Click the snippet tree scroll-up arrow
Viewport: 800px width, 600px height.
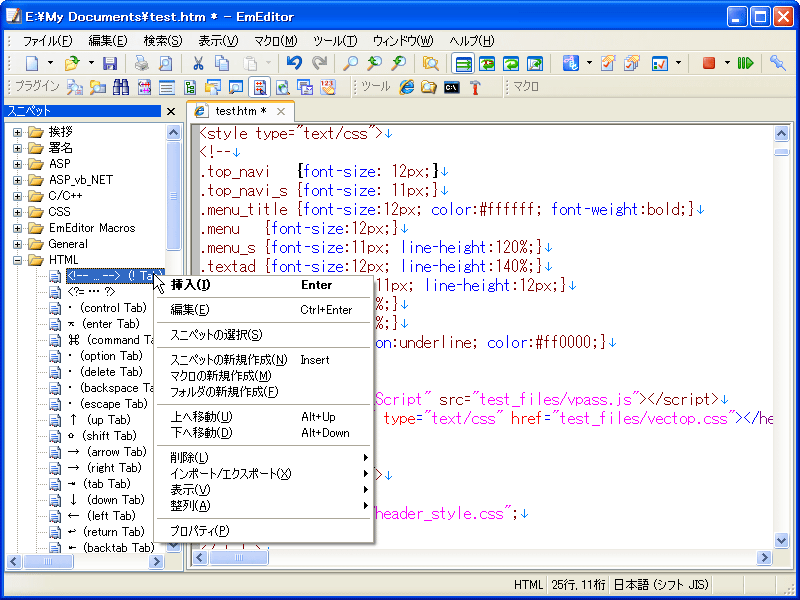(x=173, y=133)
